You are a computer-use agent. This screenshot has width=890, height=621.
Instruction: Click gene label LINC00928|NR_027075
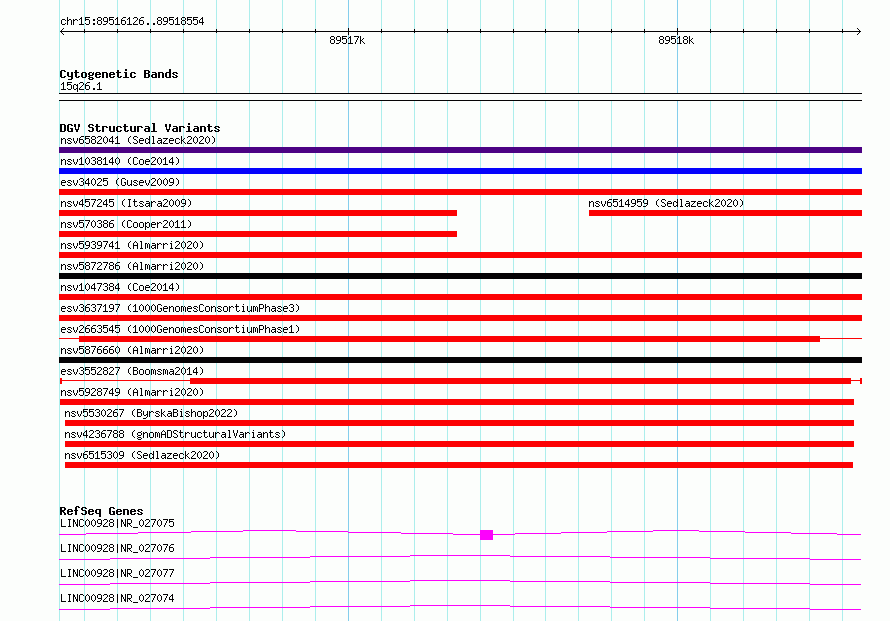[117, 523]
